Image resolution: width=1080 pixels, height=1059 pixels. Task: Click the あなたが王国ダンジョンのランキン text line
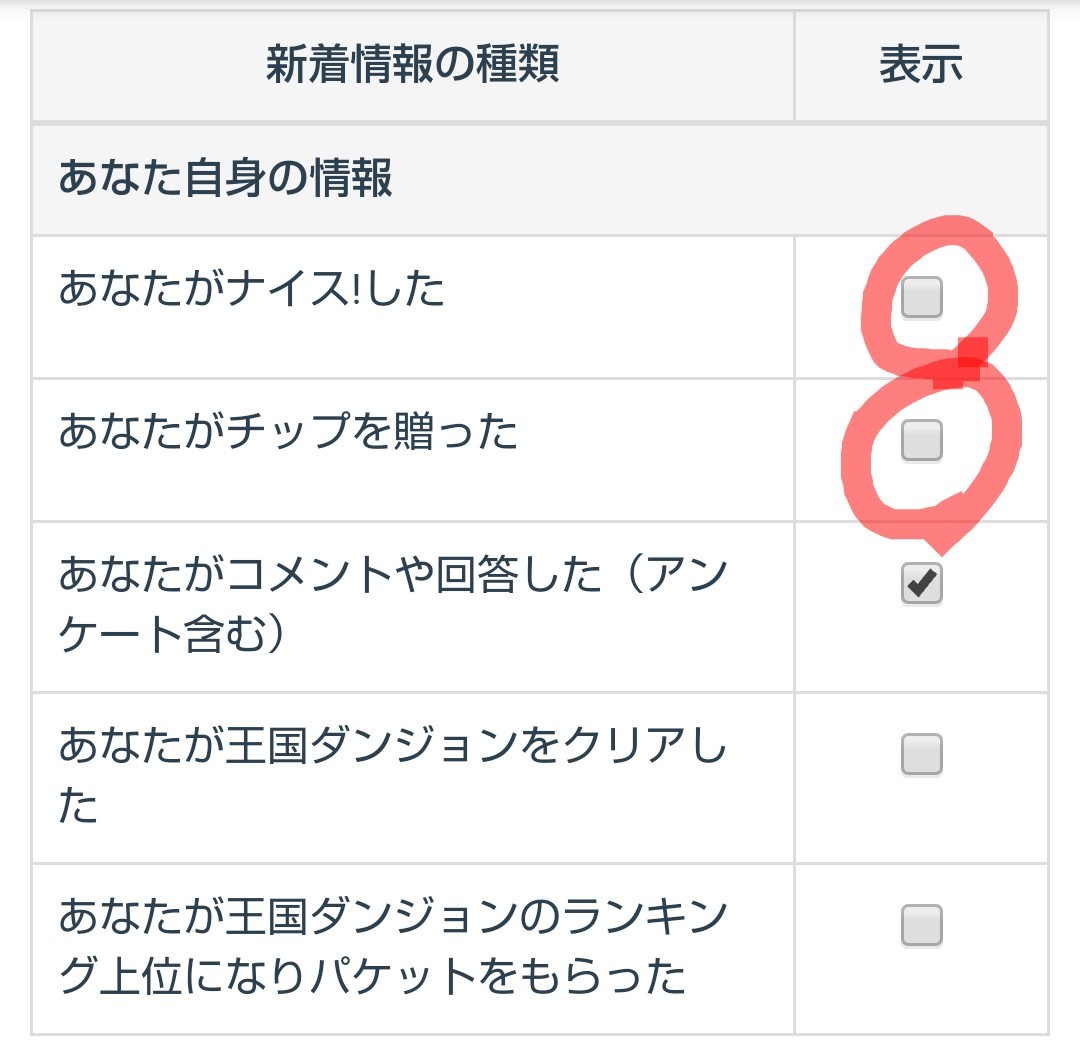pyautogui.click(x=392, y=918)
